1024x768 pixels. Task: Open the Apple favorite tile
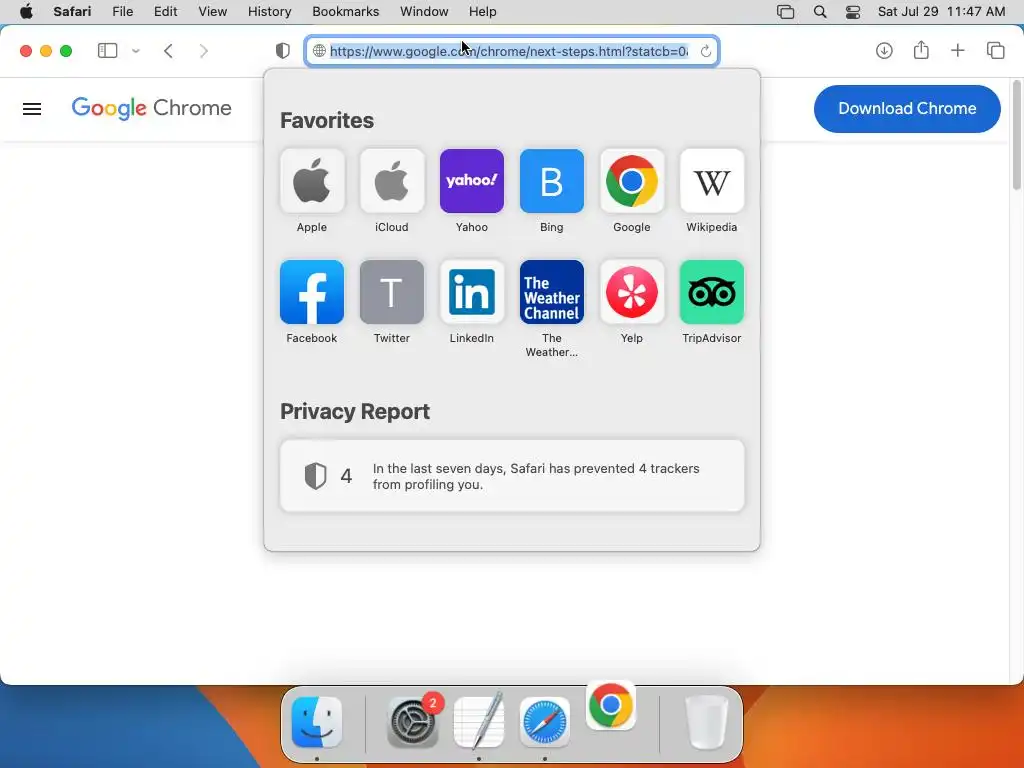coord(312,181)
